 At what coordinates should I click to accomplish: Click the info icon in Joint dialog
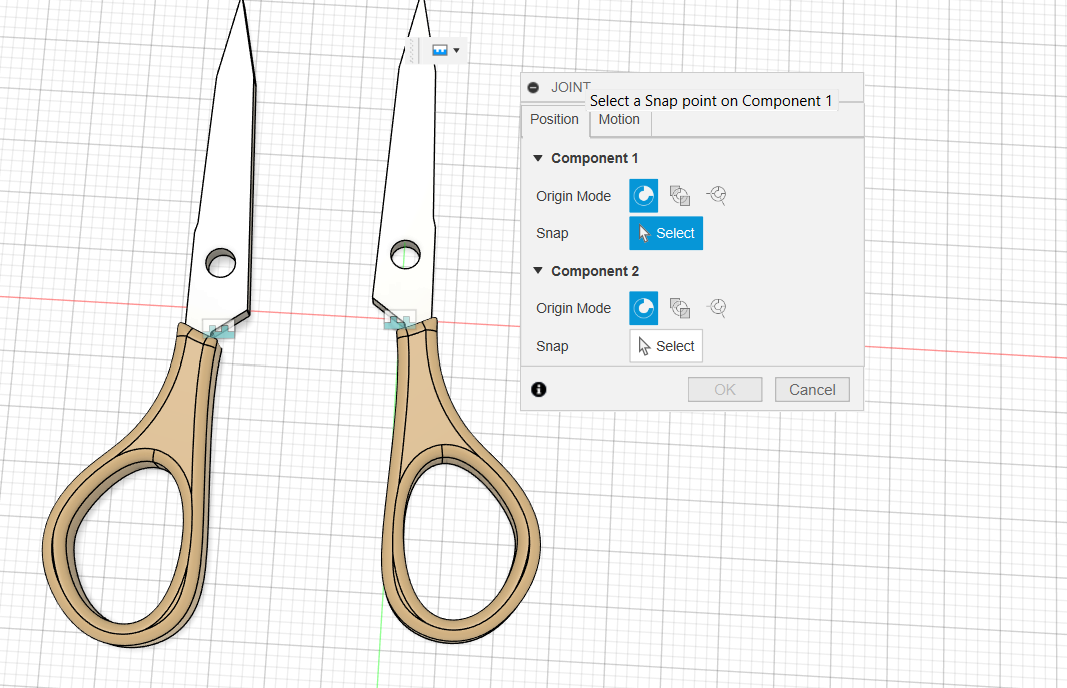click(x=539, y=390)
